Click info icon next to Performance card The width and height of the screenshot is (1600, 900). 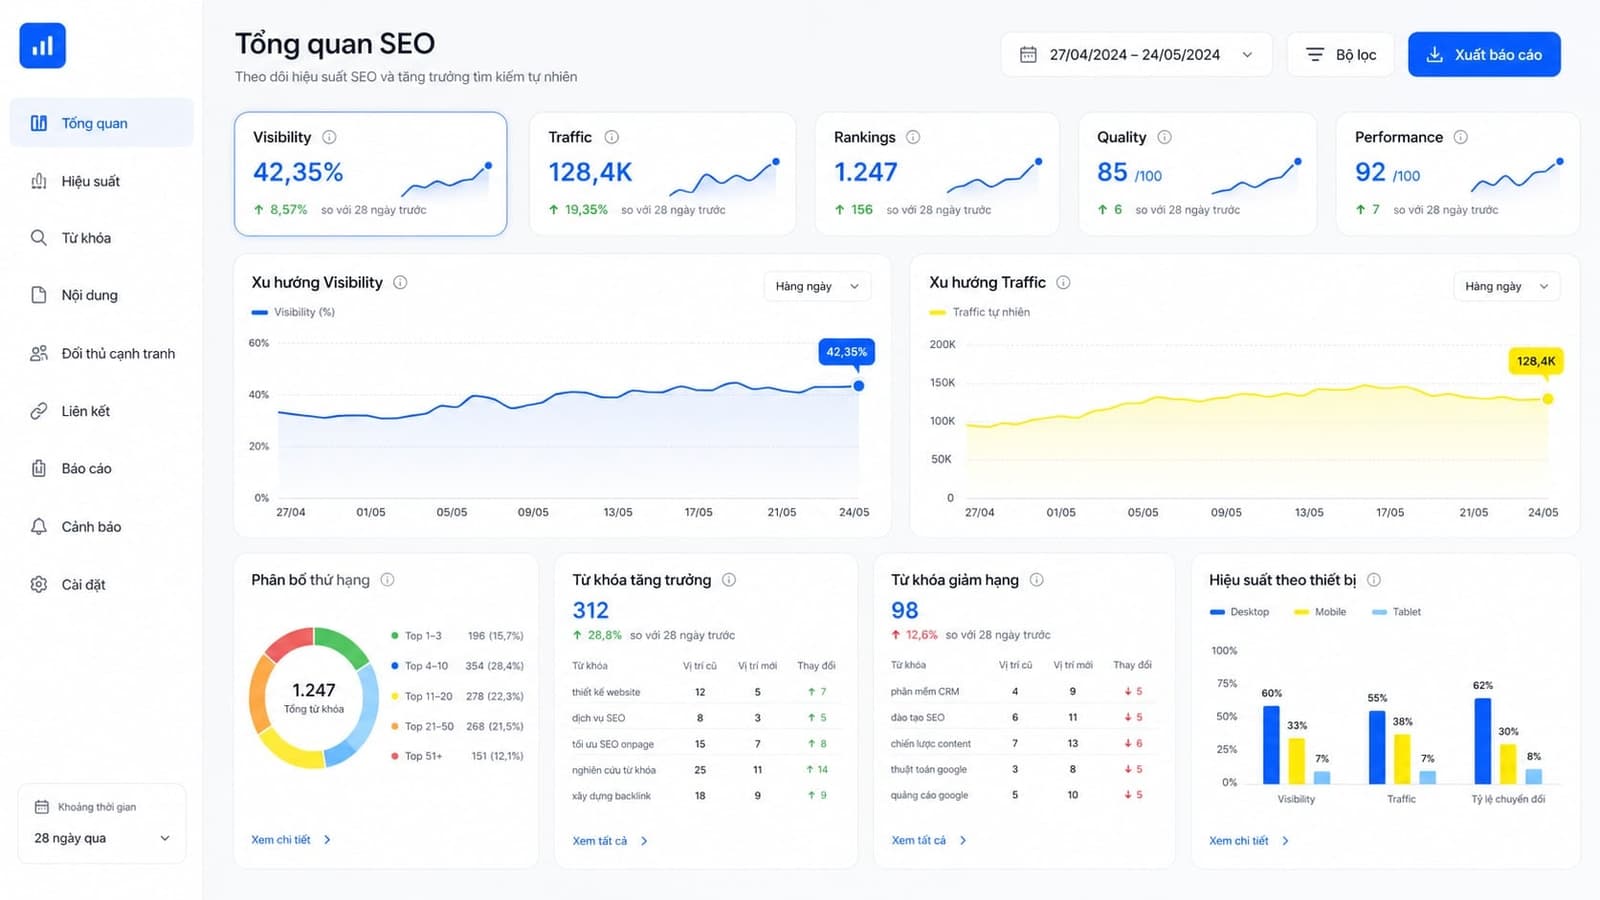pyautogui.click(x=1460, y=137)
